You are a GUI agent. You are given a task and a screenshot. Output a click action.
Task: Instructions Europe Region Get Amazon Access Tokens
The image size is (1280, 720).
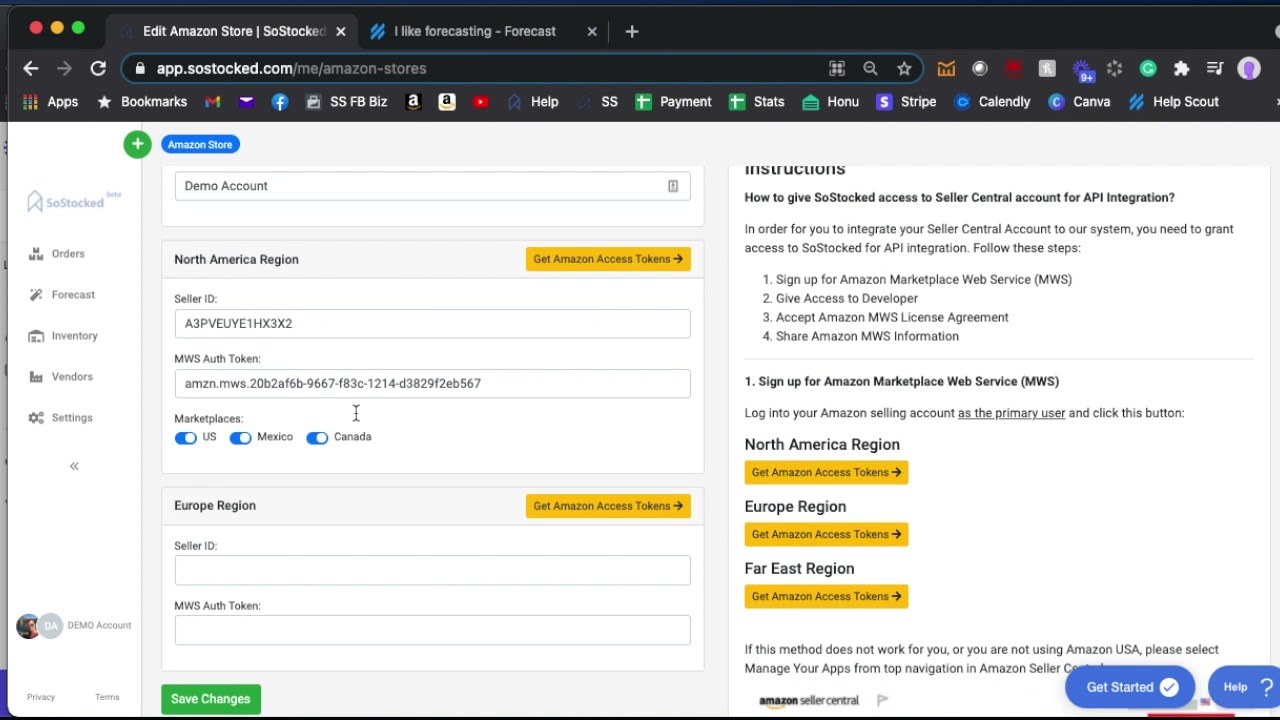point(826,534)
